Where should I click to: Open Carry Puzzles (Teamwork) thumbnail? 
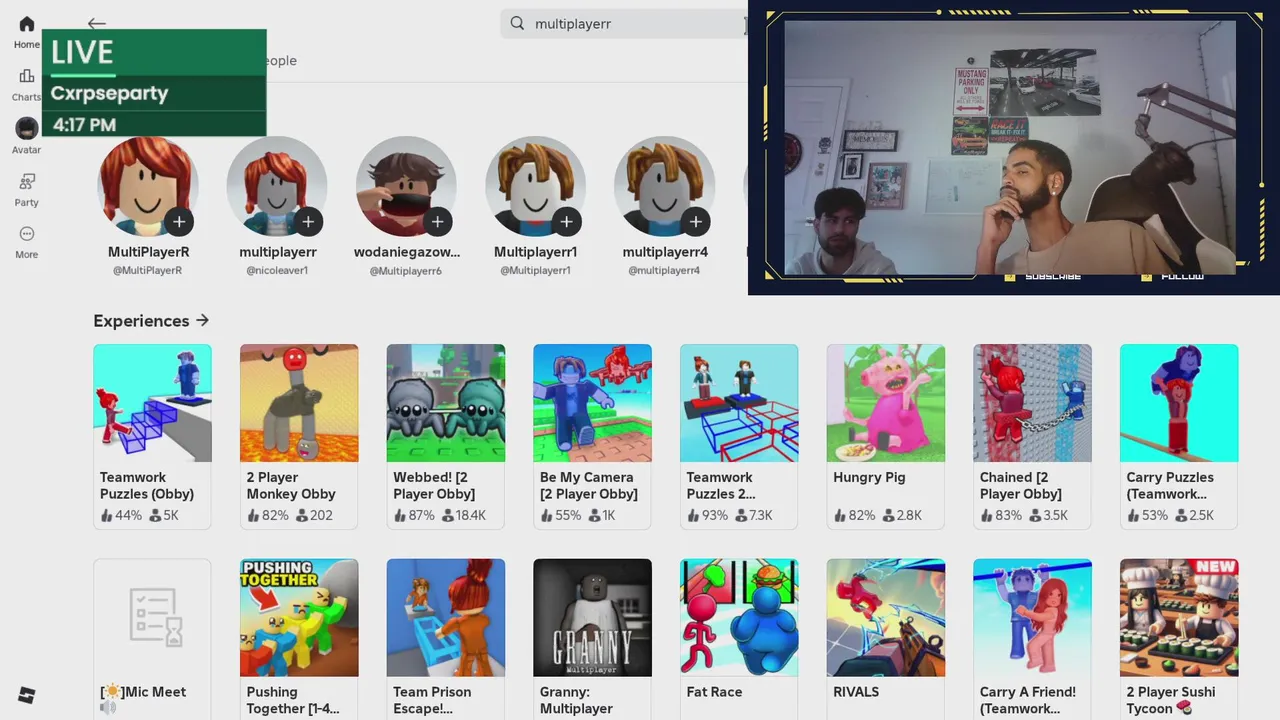coord(1179,403)
